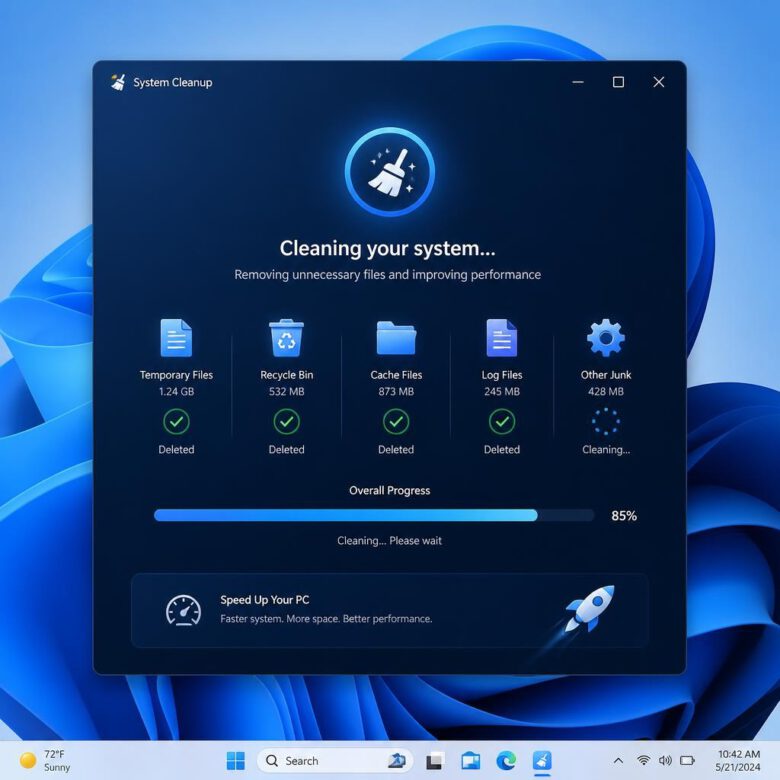
Task: Maximize the System Cleanup window
Action: coord(618,82)
